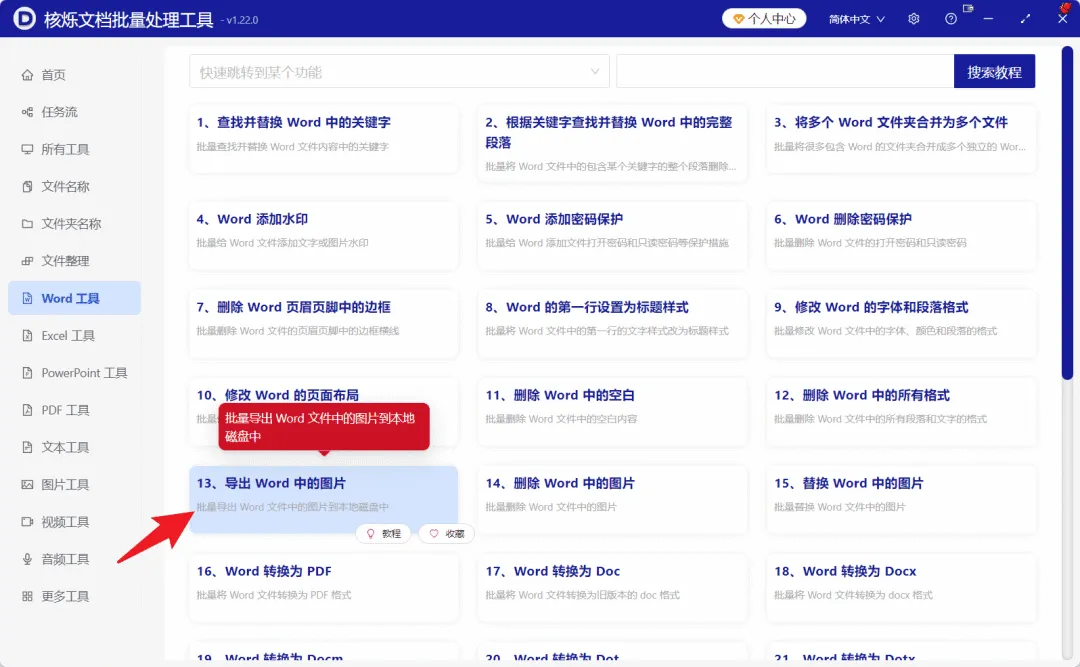Open 个人中心 button
The width and height of the screenshot is (1080, 667).
coord(764,19)
